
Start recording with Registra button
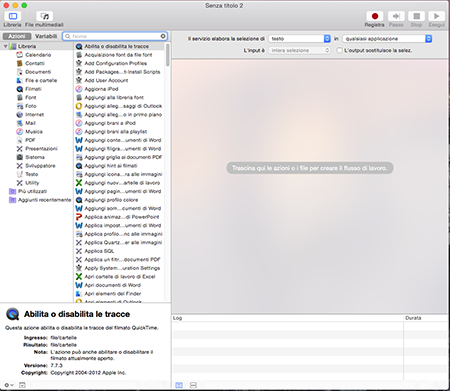[375, 16]
